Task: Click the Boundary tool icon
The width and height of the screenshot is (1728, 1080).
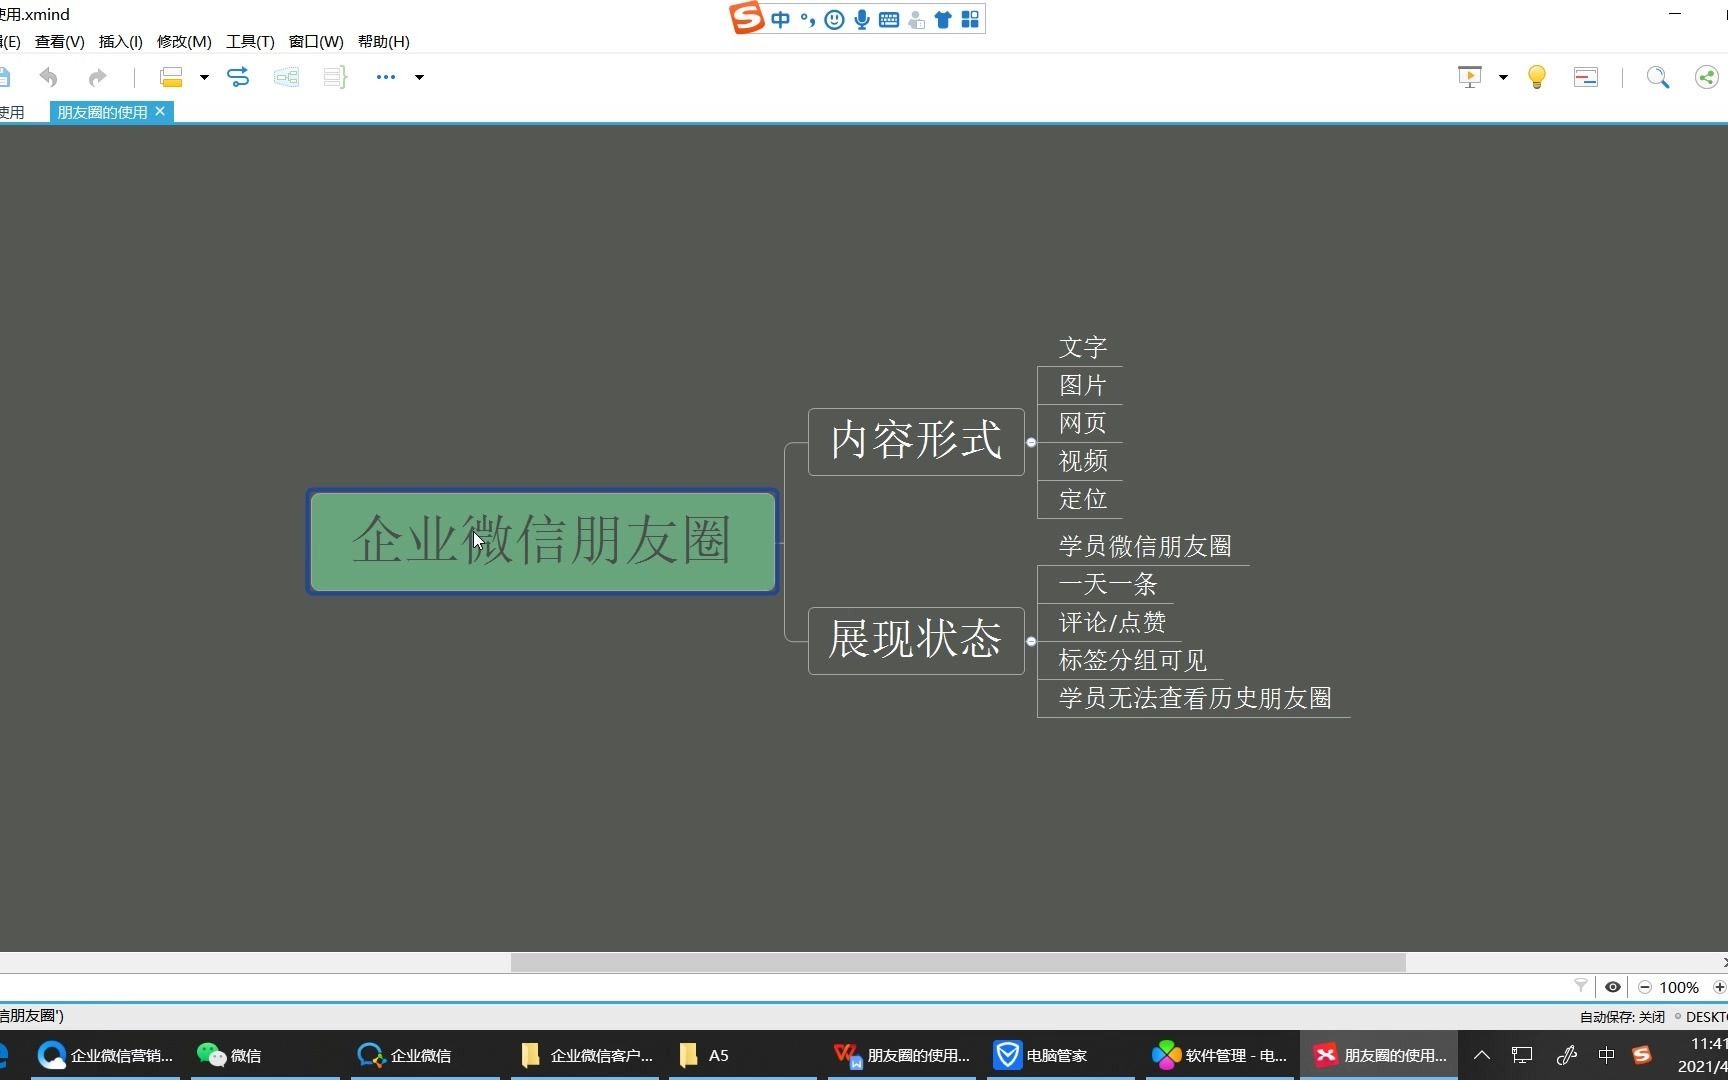Action: pos(286,77)
